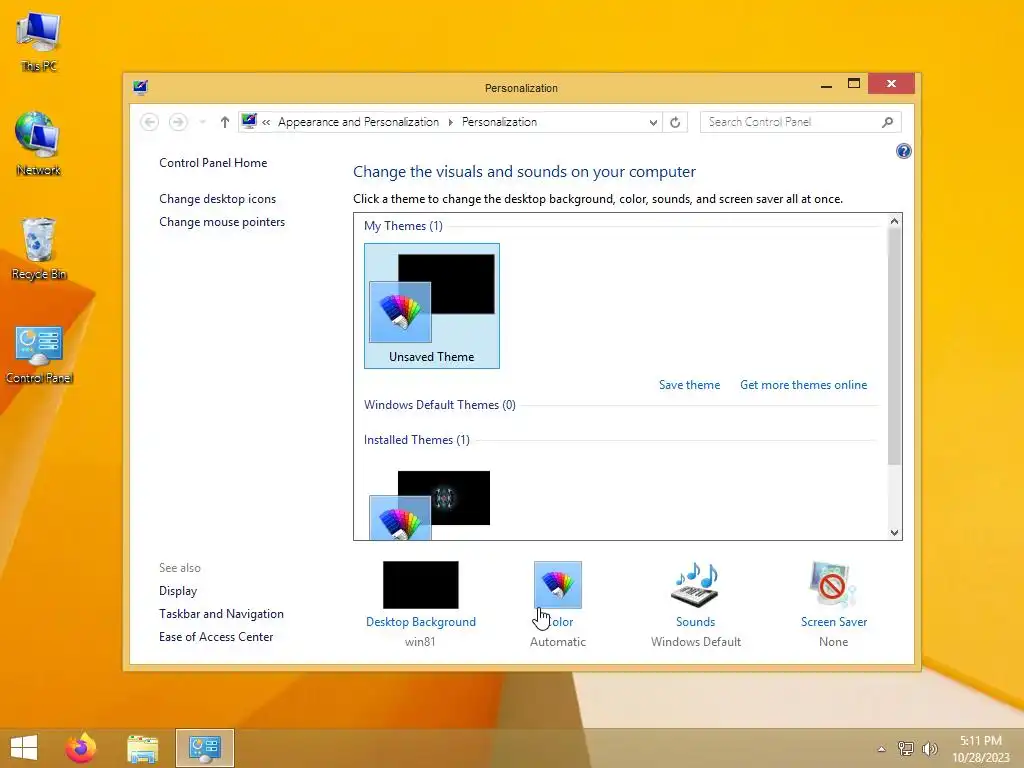Click the address bar Control Panel icon

(249, 121)
